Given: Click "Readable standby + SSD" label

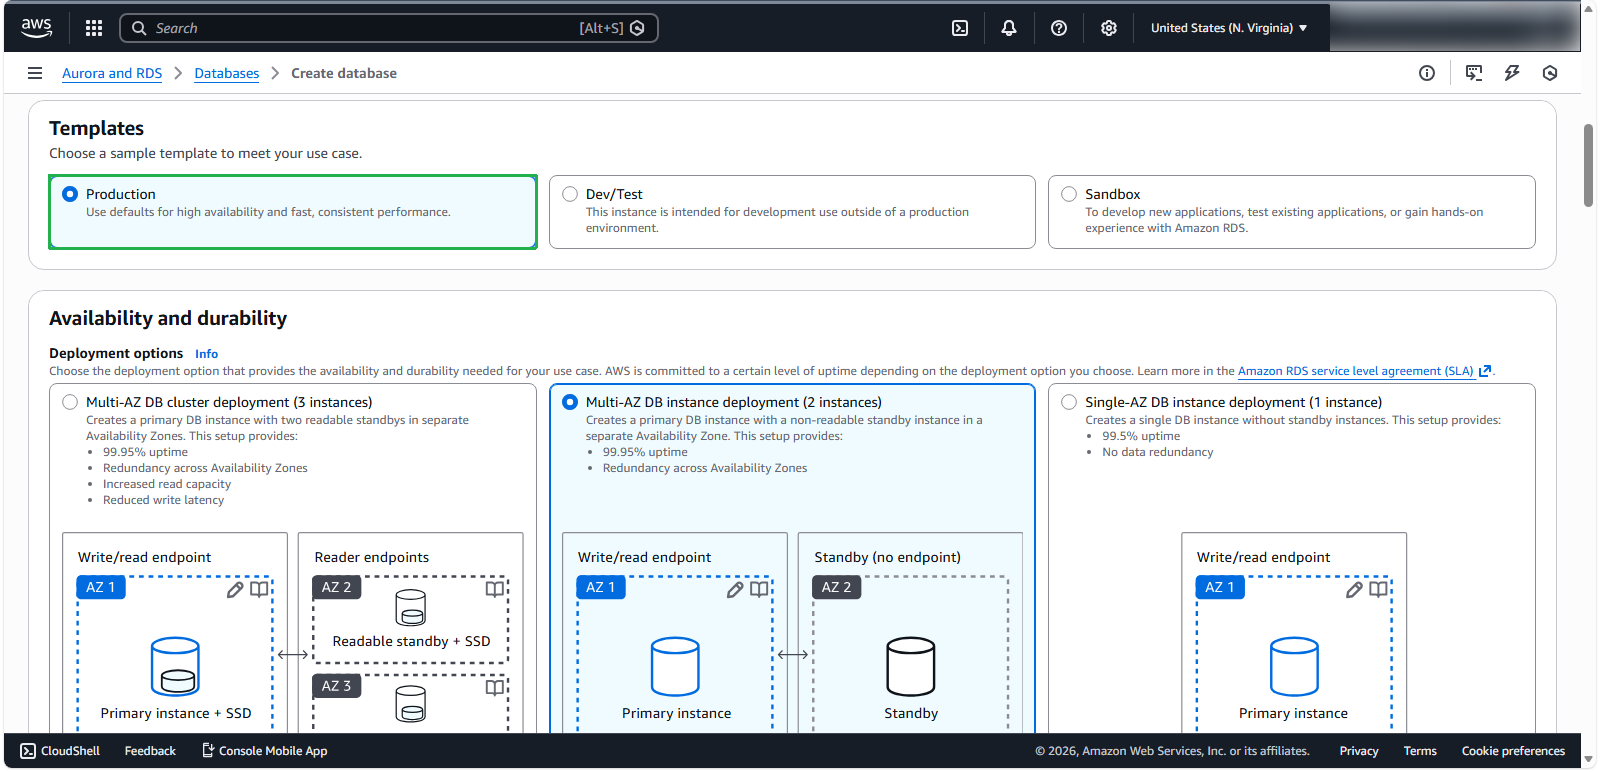Looking at the screenshot, I should (411, 641).
